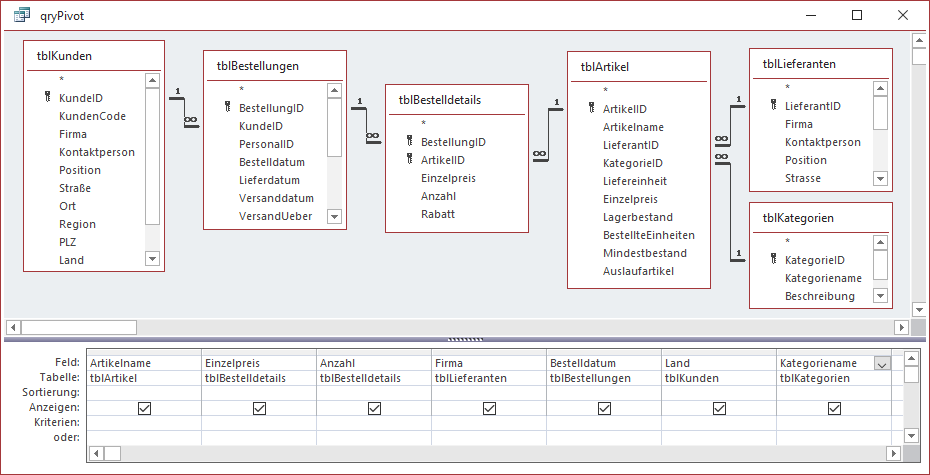Screen dimensions: 930x475
Task: Toggle Anzeigen checkbox in the Firma column
Action: (490, 408)
